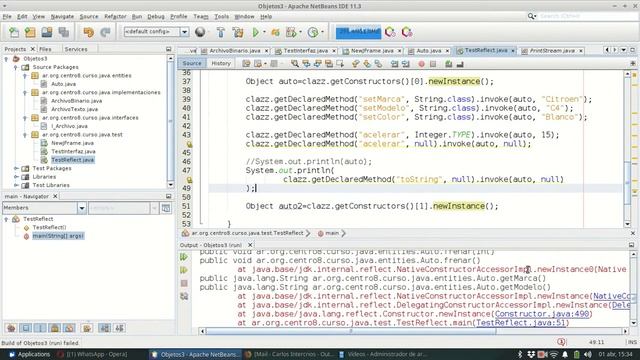This screenshot has width=640, height=360.
Task: Expand the Test Libraries node
Action: pos(16,185)
